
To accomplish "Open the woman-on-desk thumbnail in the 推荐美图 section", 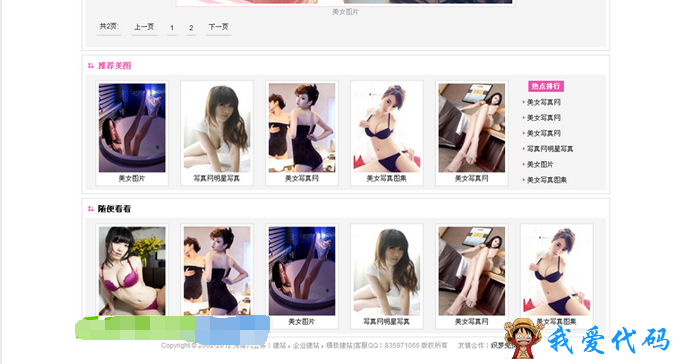I will click(x=472, y=127).
